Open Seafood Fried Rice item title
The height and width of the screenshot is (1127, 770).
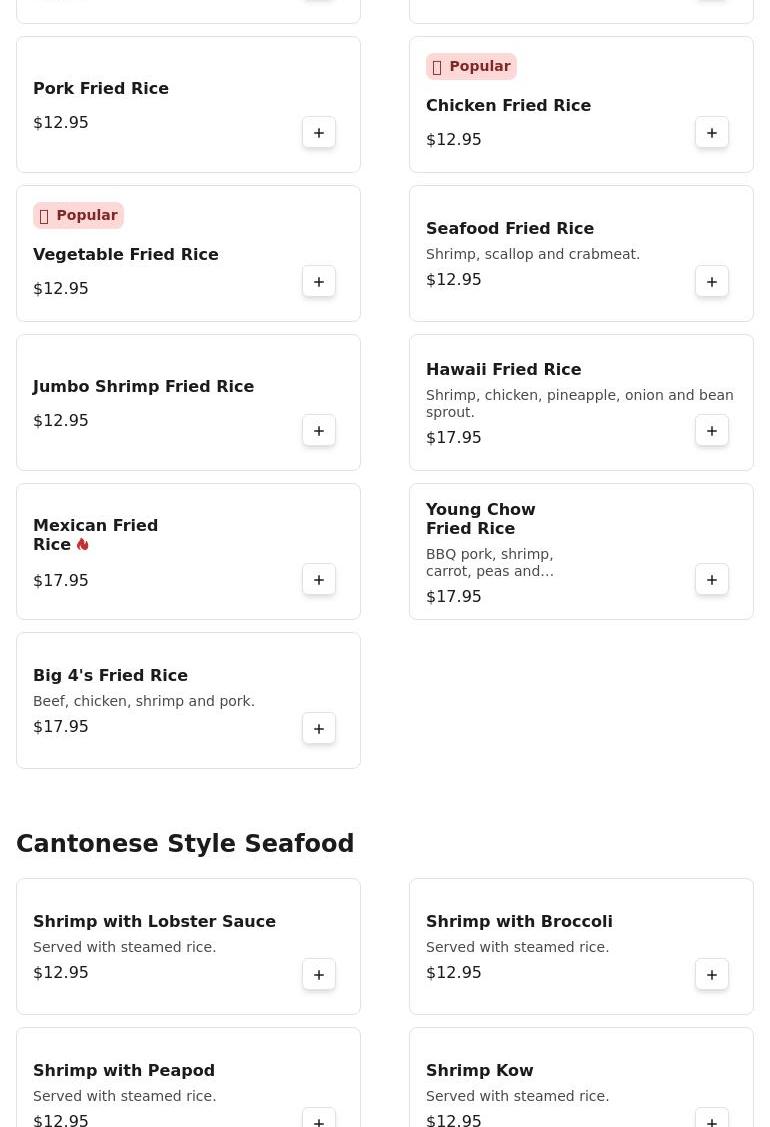(x=510, y=229)
